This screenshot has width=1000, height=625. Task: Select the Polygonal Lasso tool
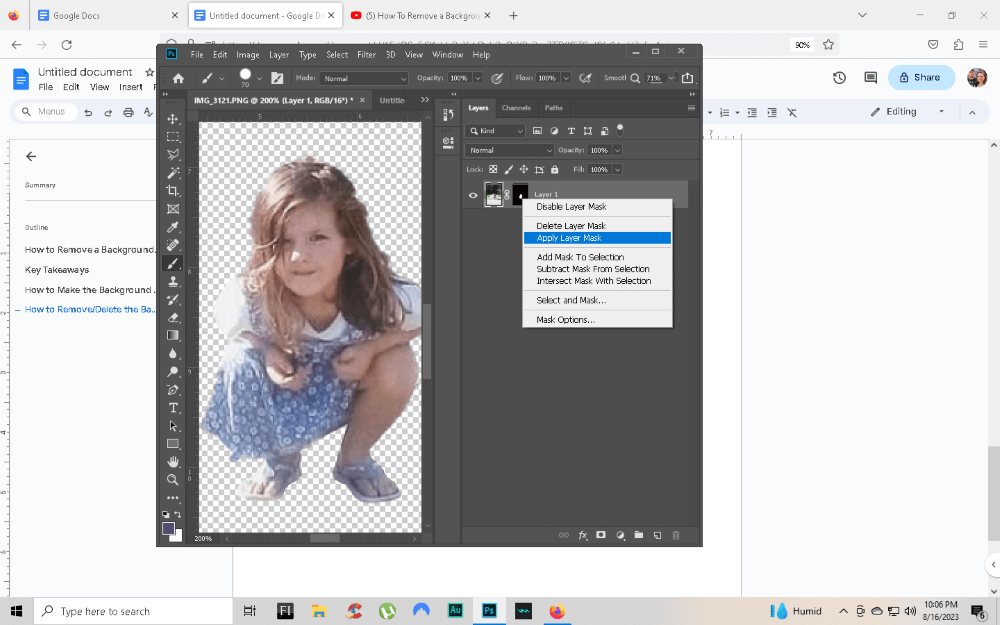pyautogui.click(x=173, y=154)
